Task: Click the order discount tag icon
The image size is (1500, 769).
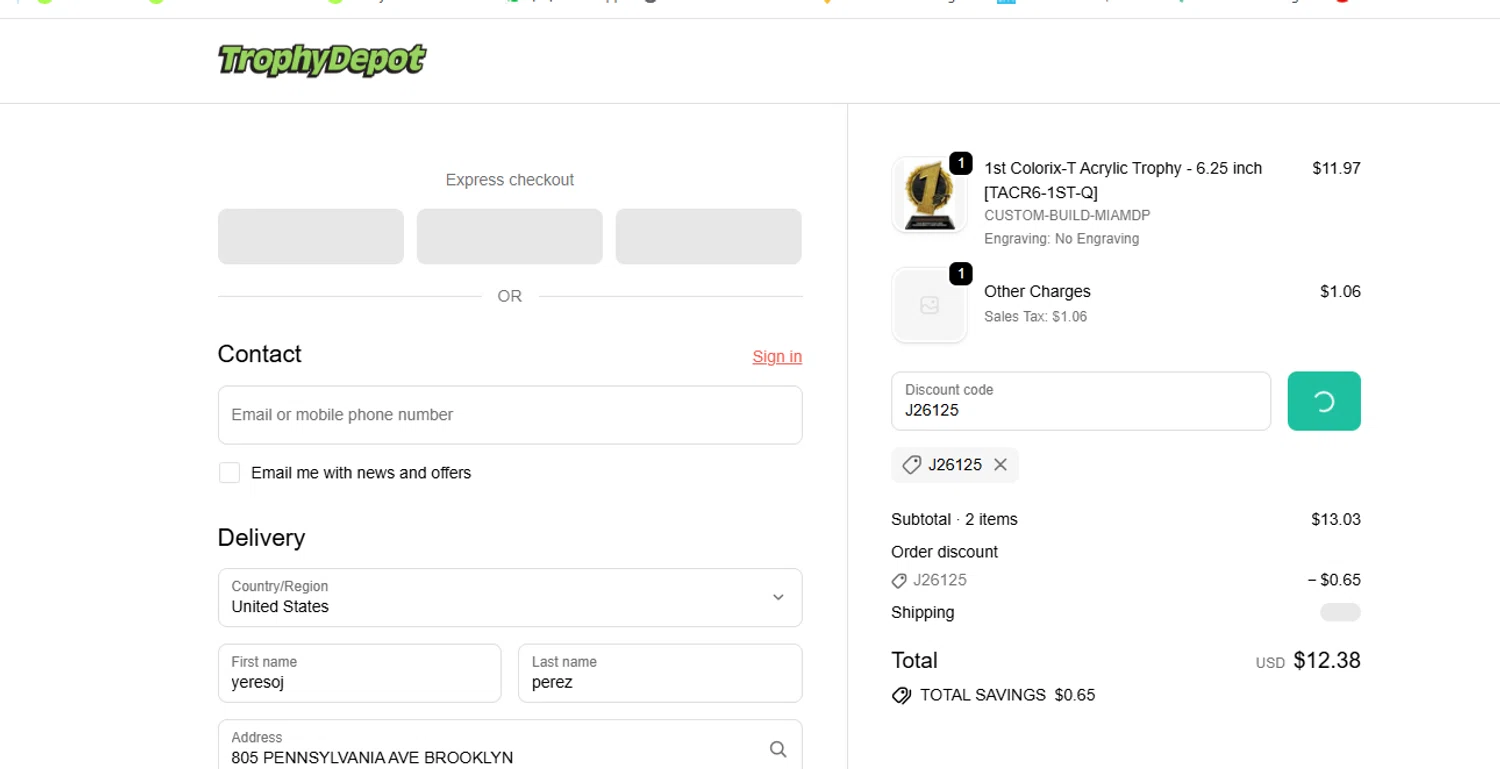Action: click(x=899, y=580)
